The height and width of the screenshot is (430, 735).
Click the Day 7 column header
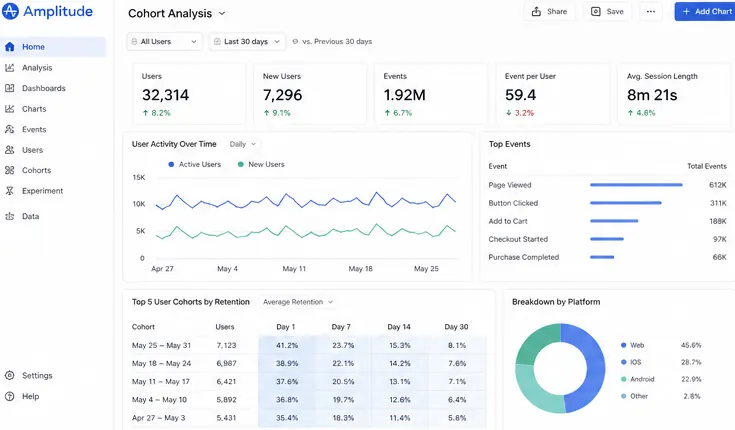(341, 327)
